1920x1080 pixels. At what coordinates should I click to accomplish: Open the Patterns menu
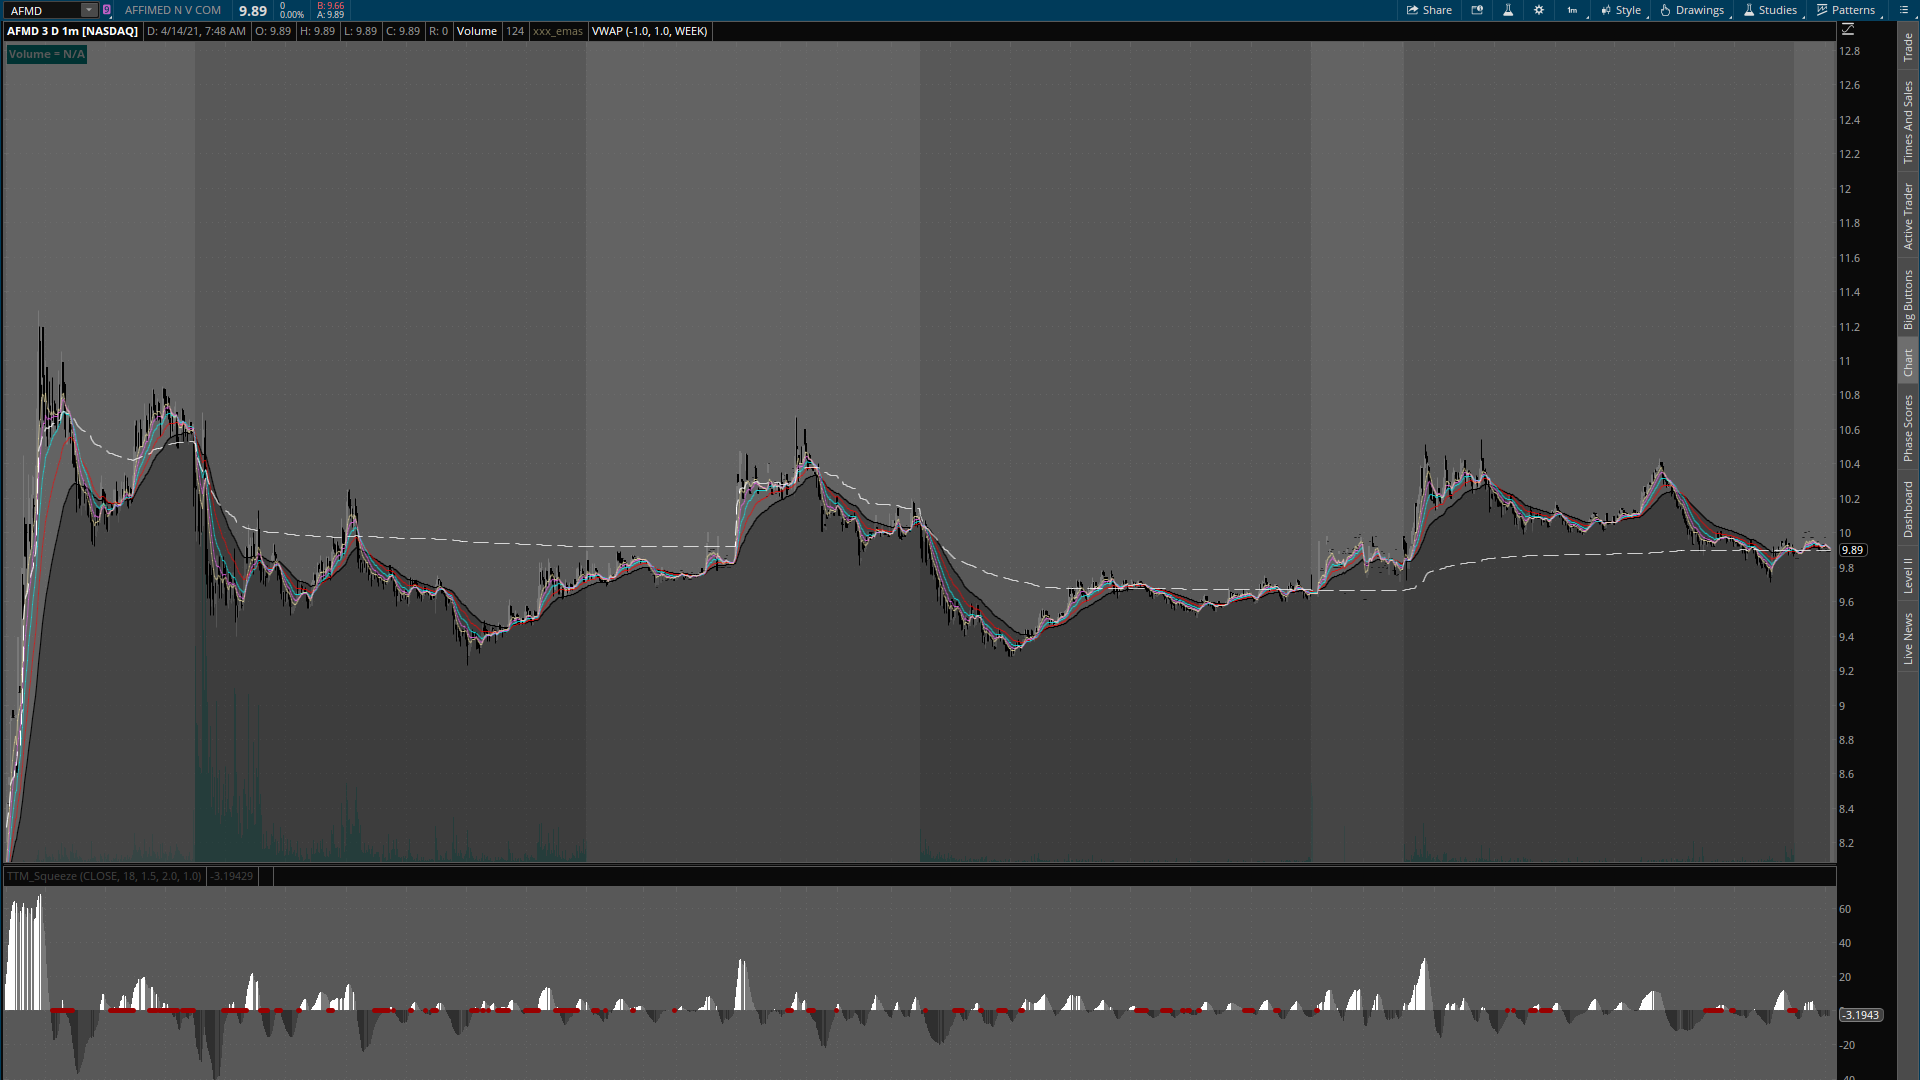pos(1846,10)
